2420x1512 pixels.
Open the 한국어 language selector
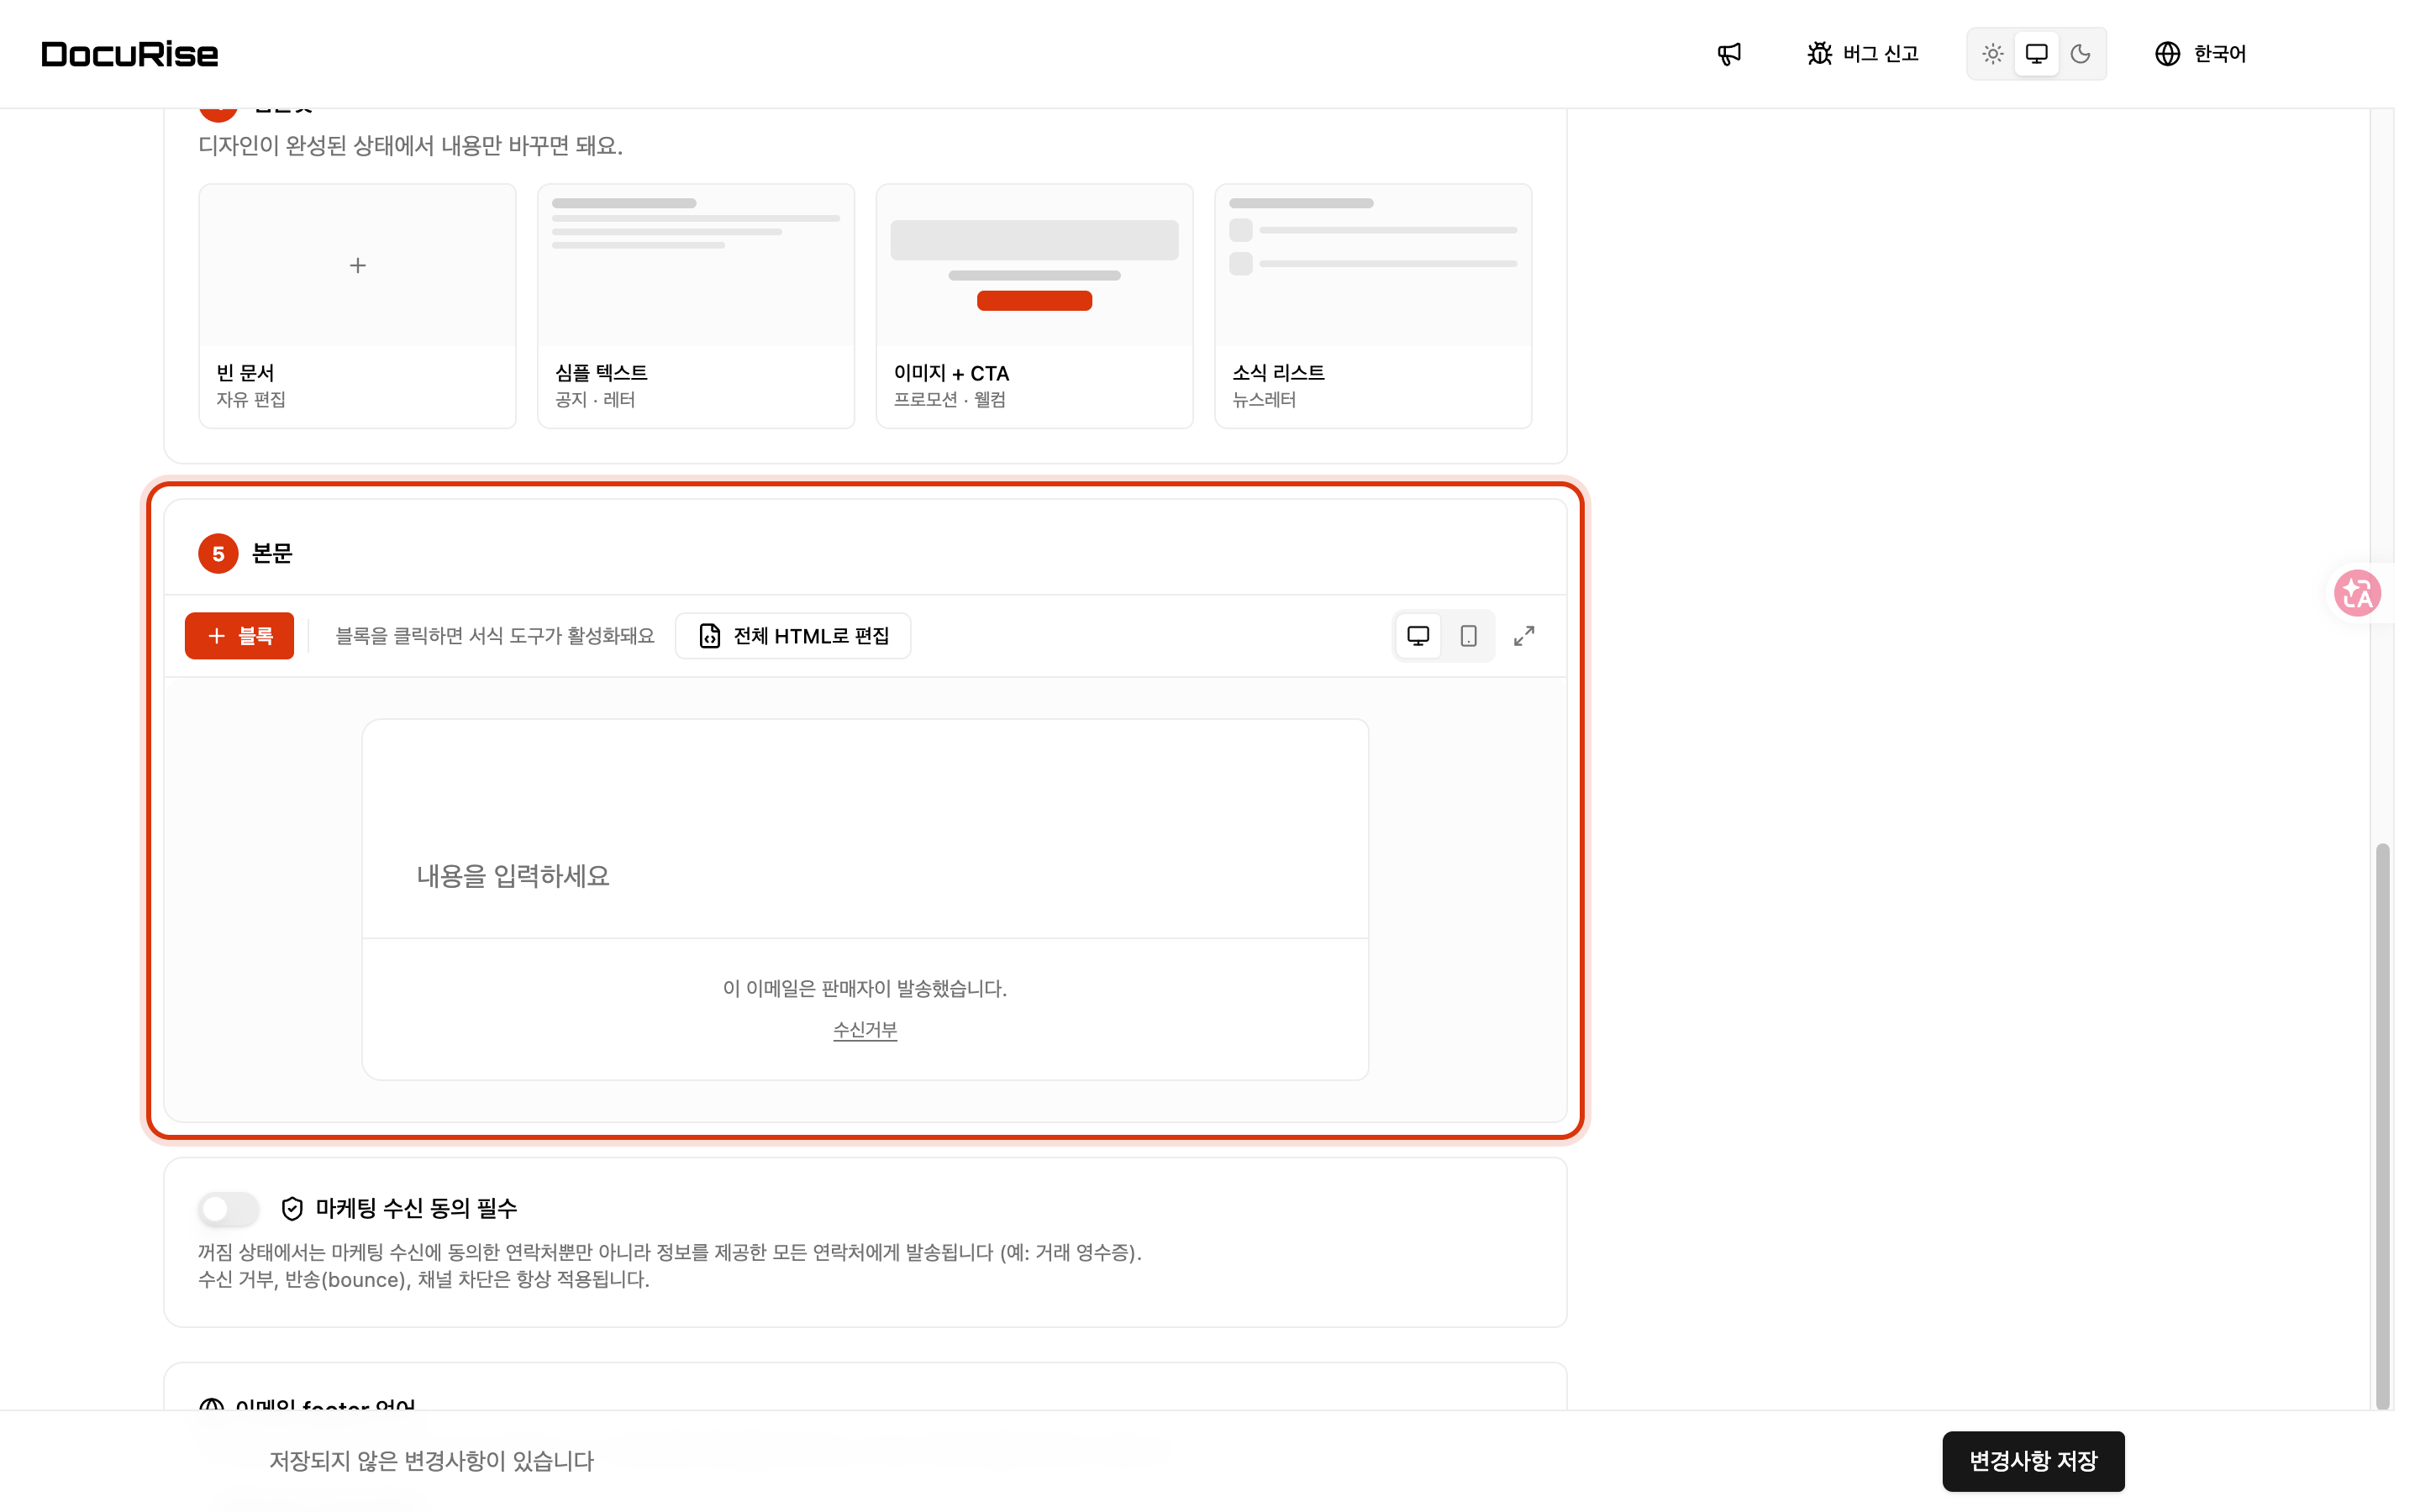coord(2200,54)
